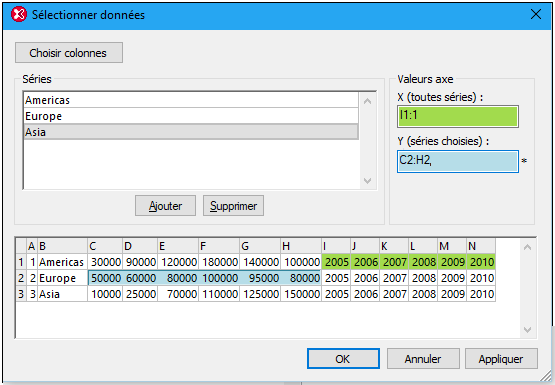The width and height of the screenshot is (555, 385).
Task: Select row header 3 in grid
Action: 21,294
